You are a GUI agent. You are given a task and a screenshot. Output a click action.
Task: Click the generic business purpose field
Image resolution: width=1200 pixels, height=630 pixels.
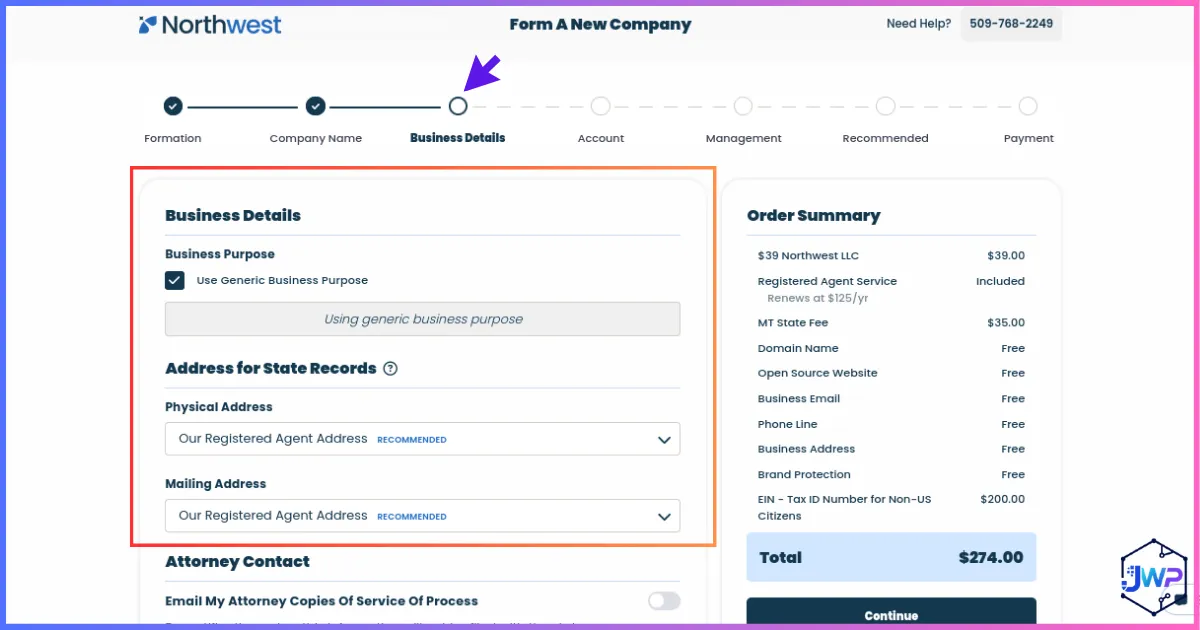(422, 319)
